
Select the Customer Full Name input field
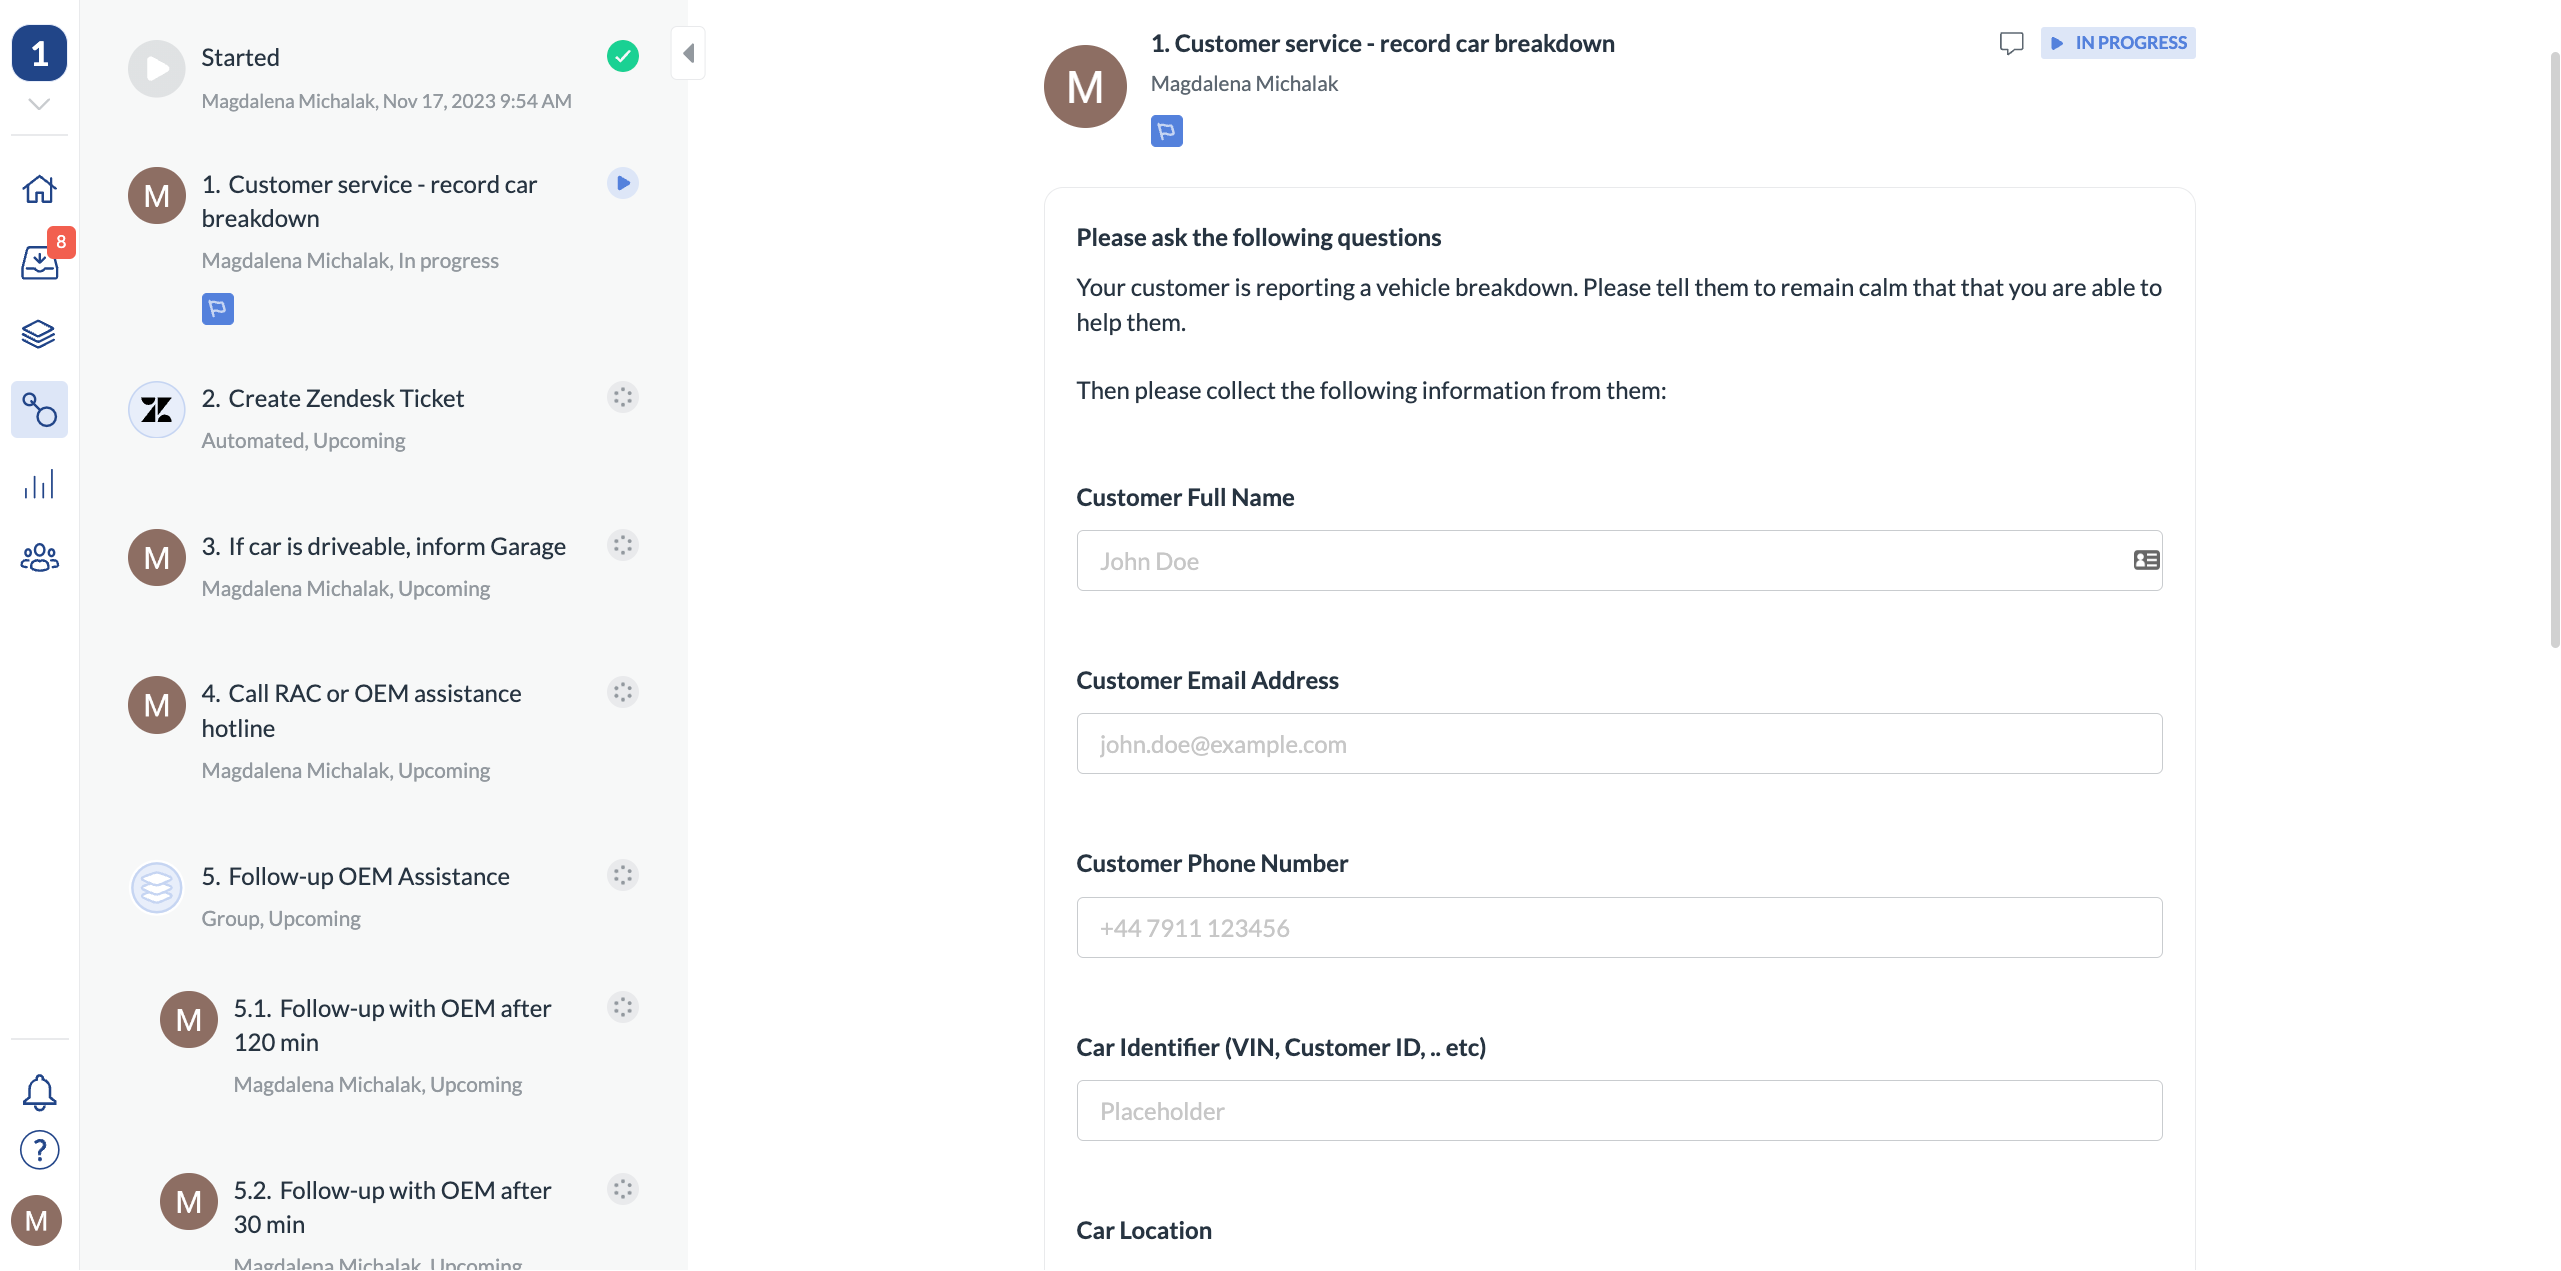[x=1619, y=559]
